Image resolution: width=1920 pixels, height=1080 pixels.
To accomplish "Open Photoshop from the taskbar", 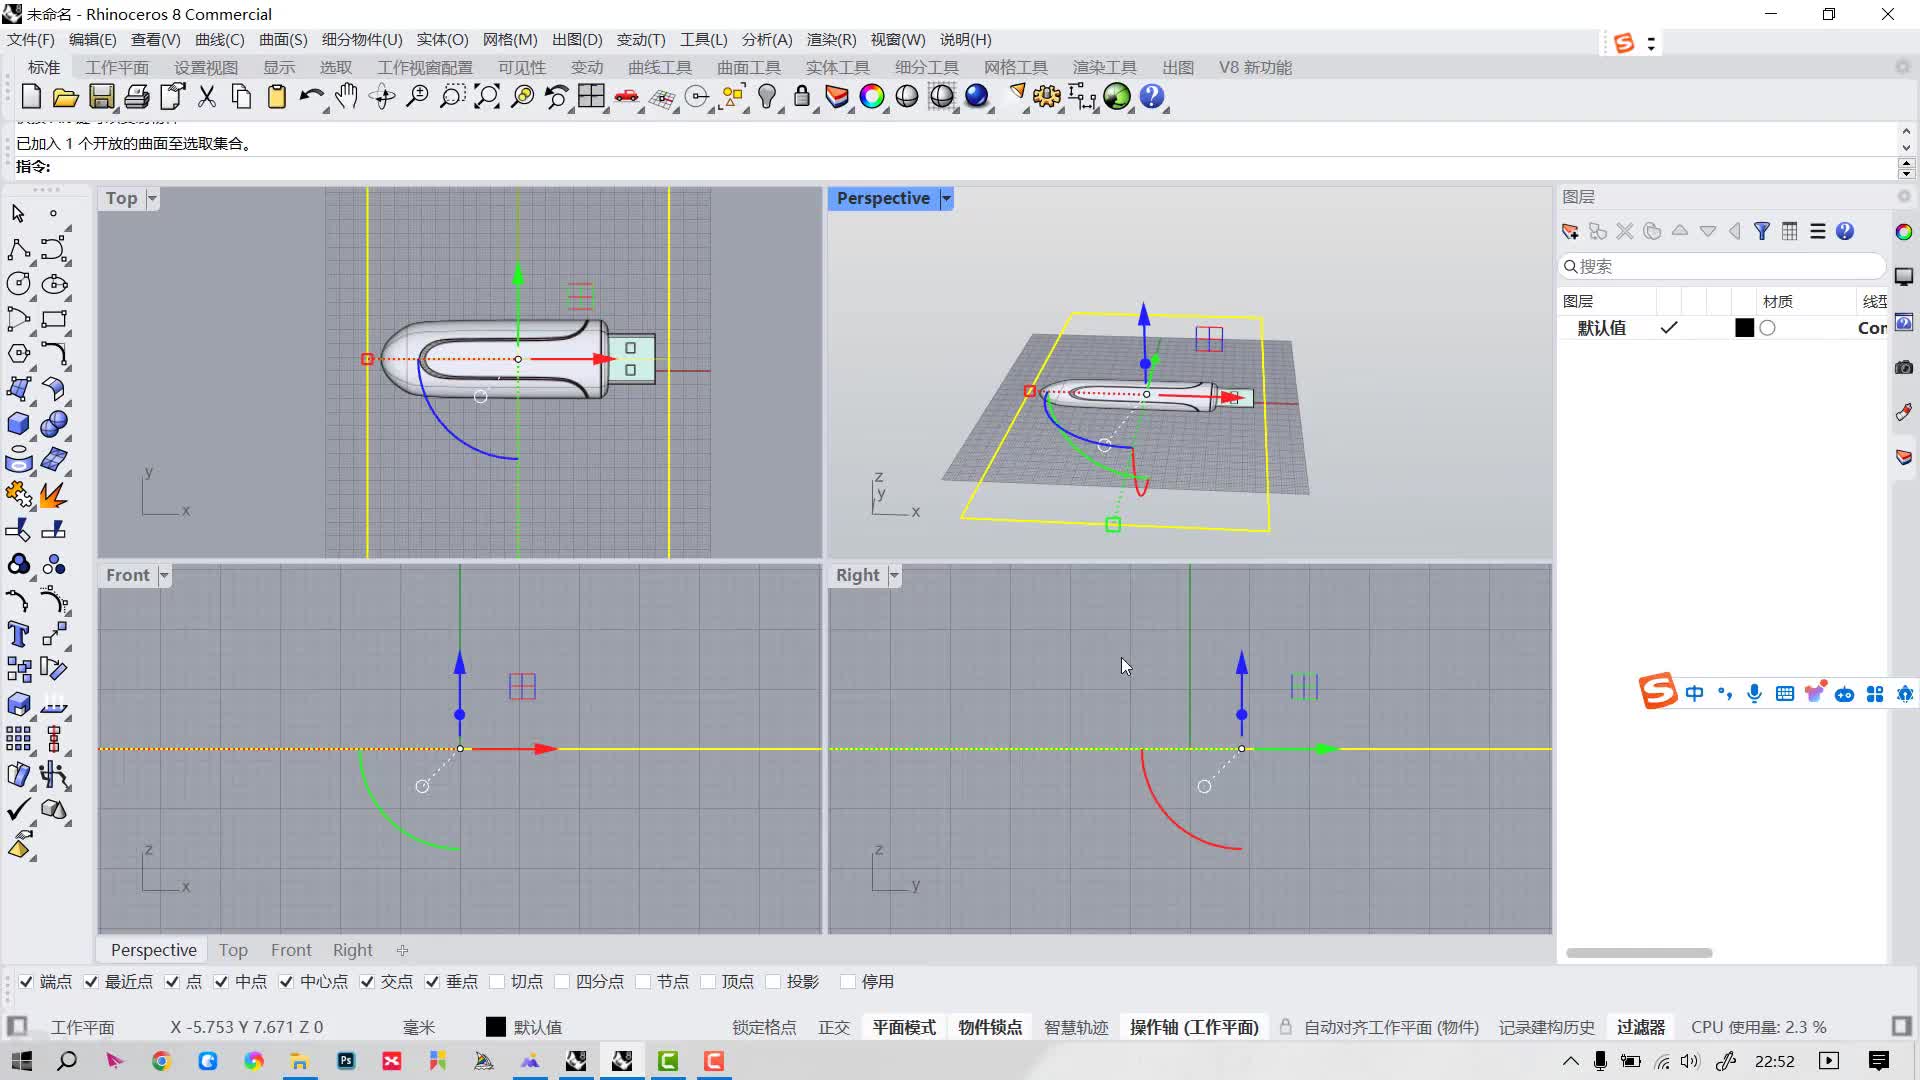I will tap(346, 1061).
